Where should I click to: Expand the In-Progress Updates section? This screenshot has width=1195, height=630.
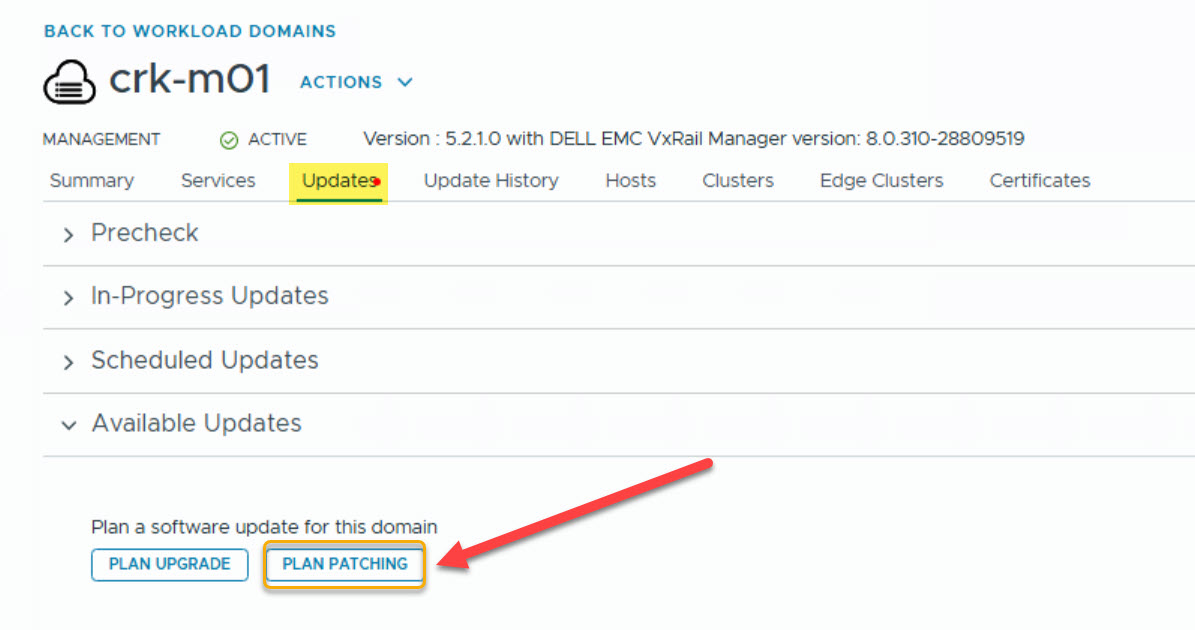[x=69, y=298]
